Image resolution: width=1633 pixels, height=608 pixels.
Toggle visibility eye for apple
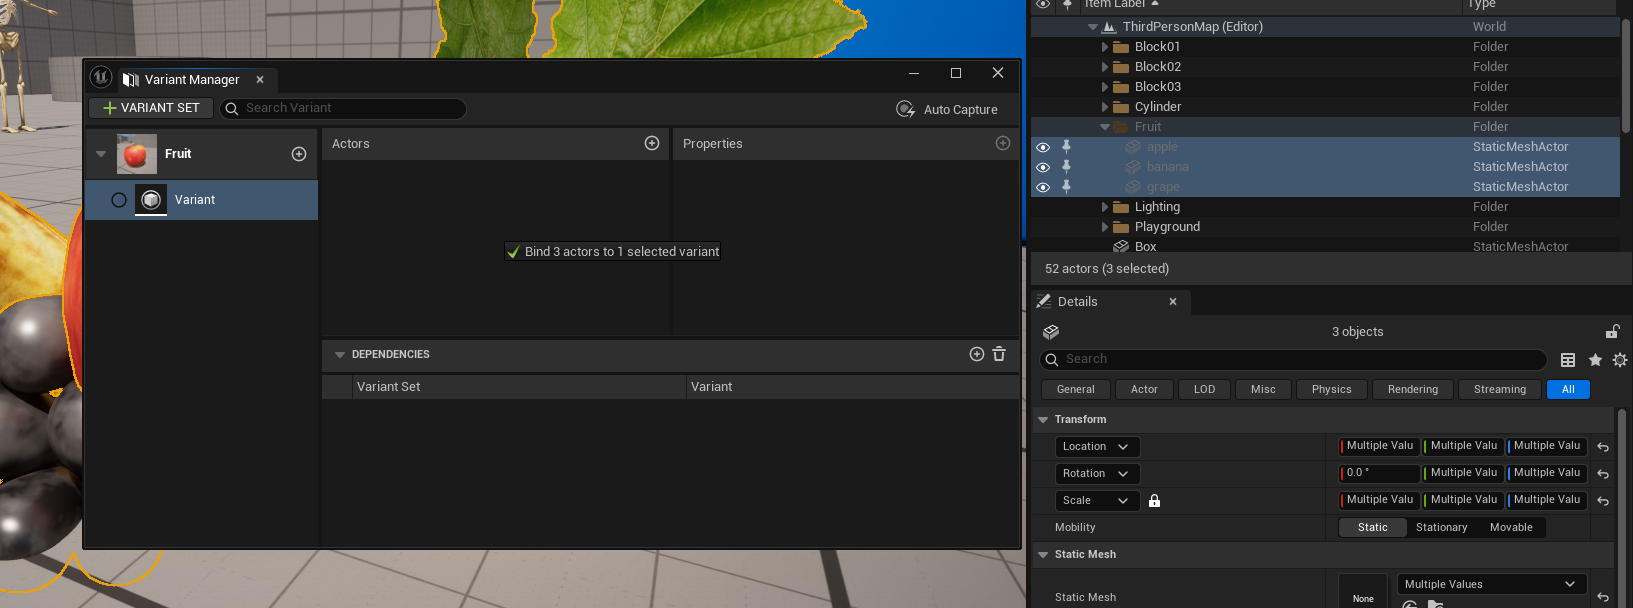point(1043,147)
